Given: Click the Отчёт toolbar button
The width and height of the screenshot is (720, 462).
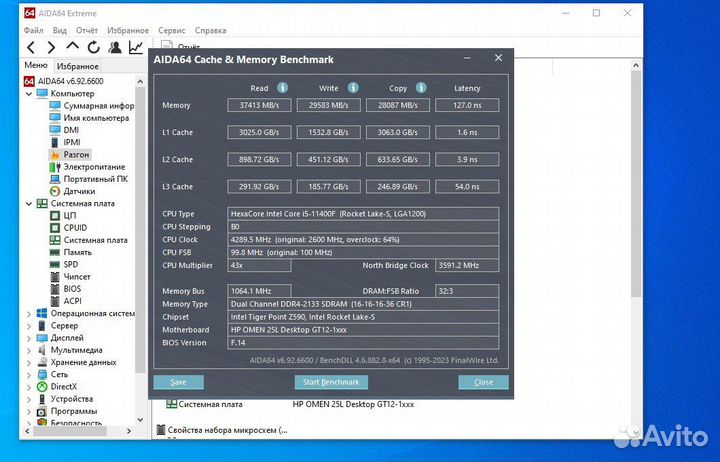Looking at the screenshot, I should tap(181, 46).
